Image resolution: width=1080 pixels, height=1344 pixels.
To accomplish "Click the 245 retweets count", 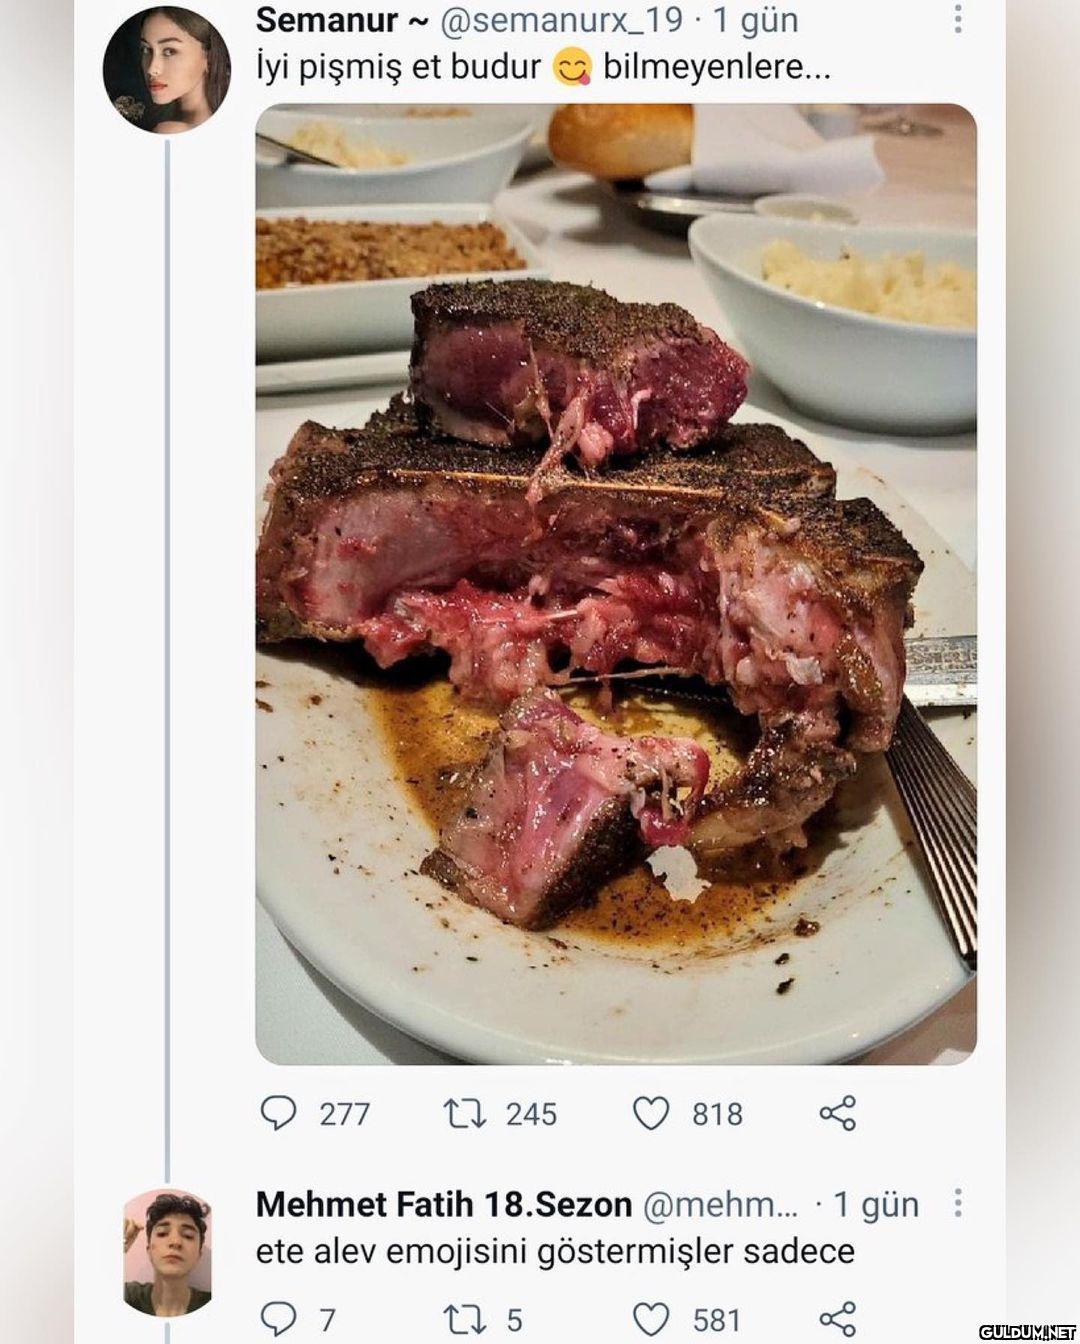I will (531, 1114).
